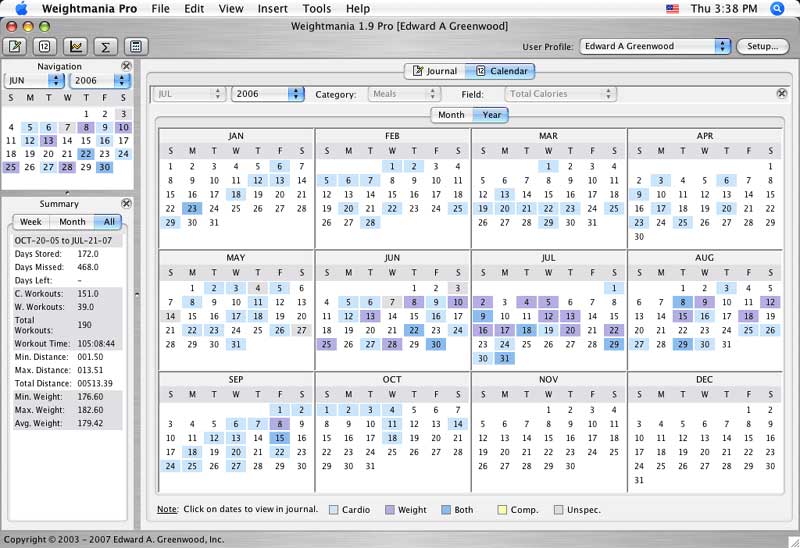Click the Setup... button
Image resolution: width=800 pixels, height=548 pixels.
click(762, 46)
